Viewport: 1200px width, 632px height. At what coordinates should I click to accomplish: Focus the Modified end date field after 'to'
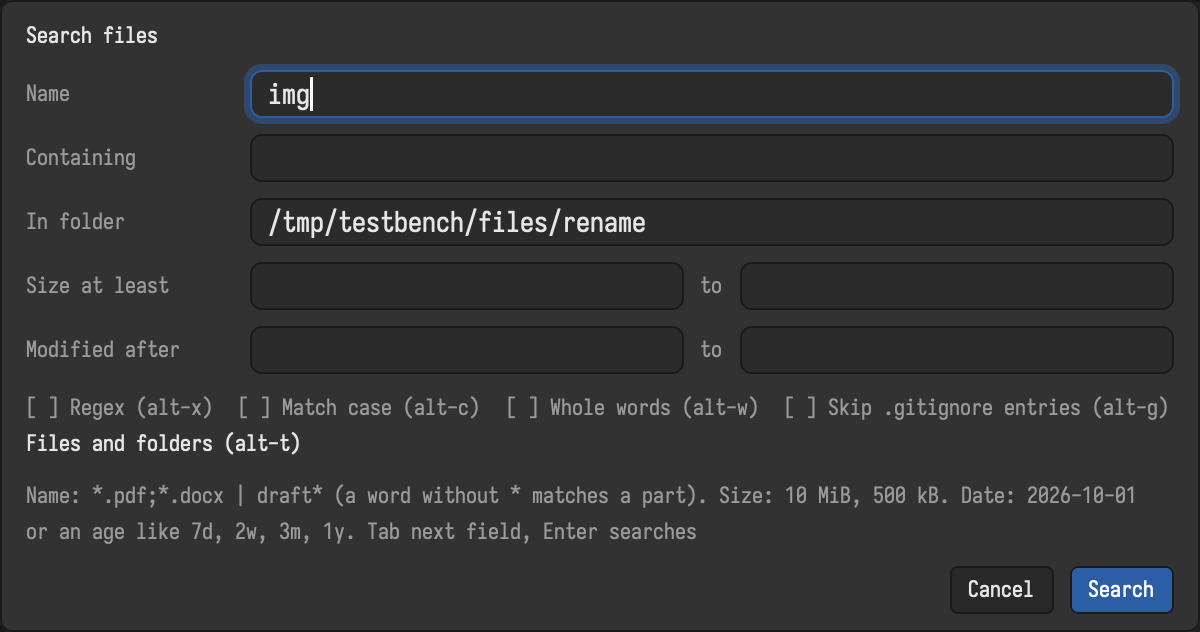click(956, 350)
